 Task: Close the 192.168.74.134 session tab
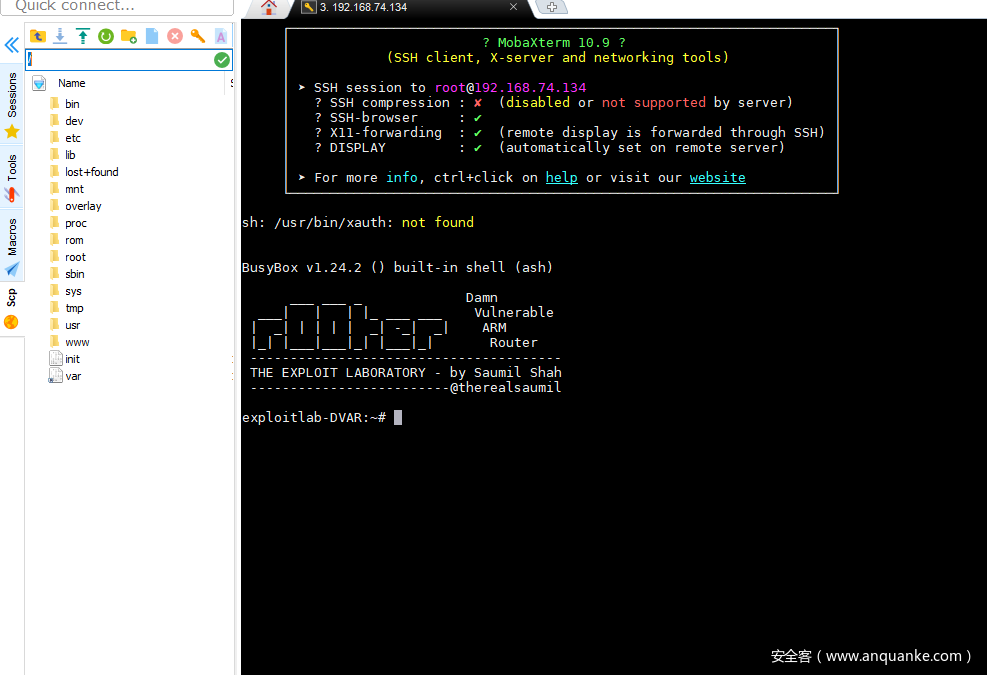(513, 7)
